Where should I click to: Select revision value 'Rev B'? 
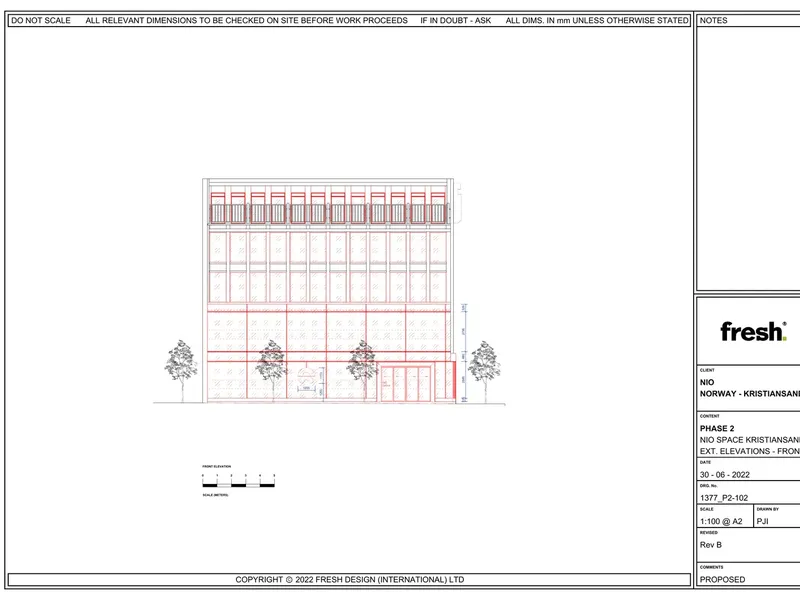pos(711,545)
